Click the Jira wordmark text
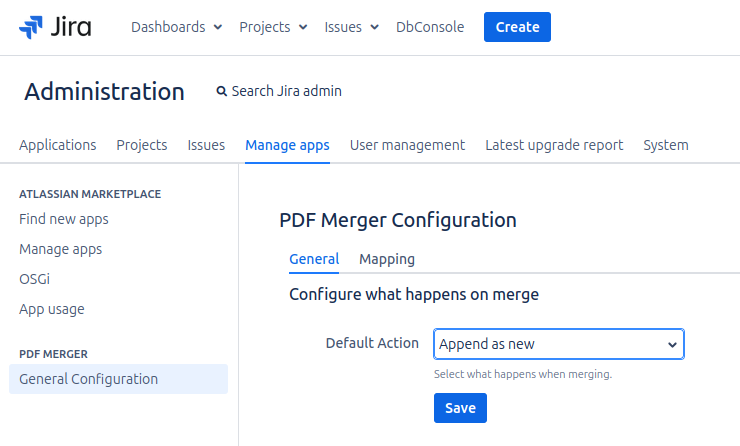The height and width of the screenshot is (446, 740). tap(72, 27)
